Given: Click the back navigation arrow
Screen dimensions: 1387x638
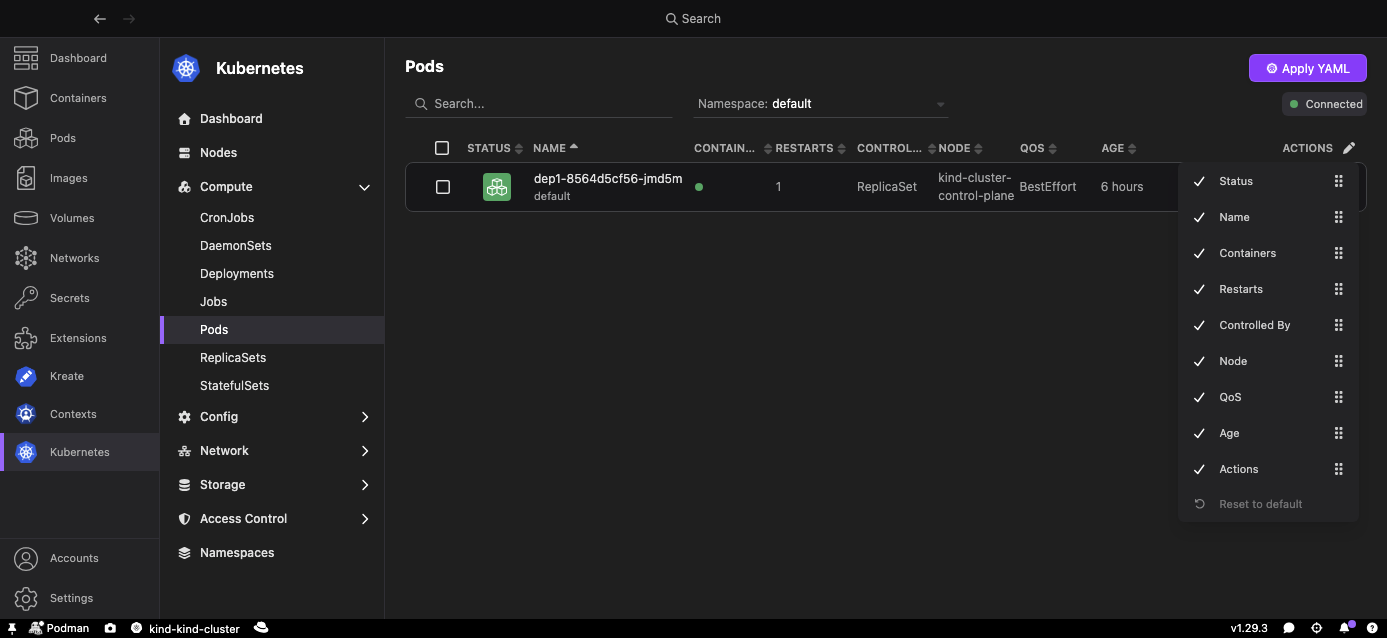Looking at the screenshot, I should click(99, 19).
